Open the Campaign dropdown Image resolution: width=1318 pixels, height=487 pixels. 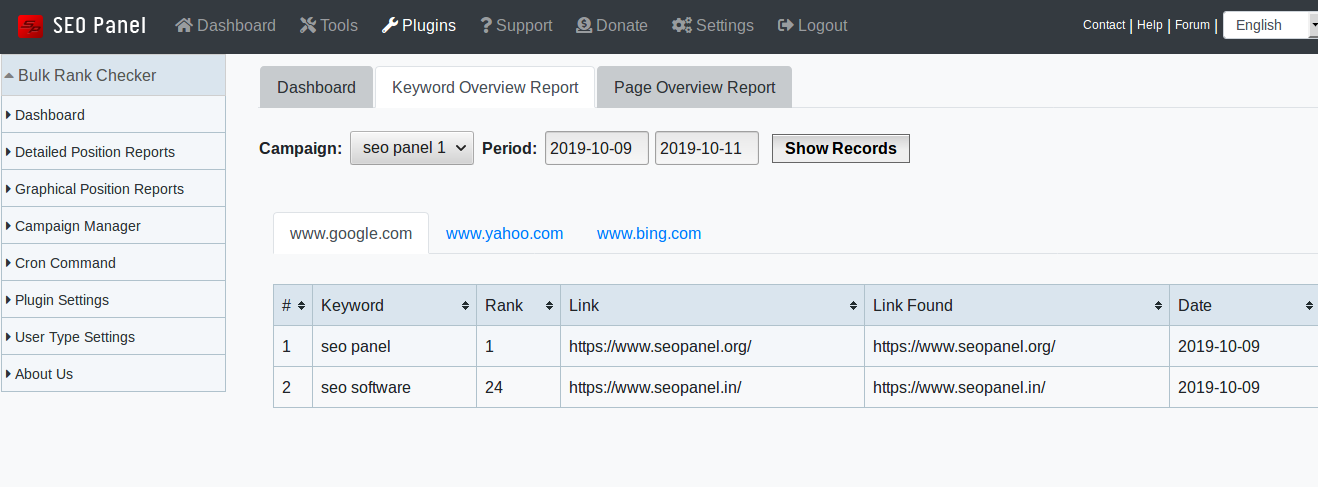tap(412, 148)
